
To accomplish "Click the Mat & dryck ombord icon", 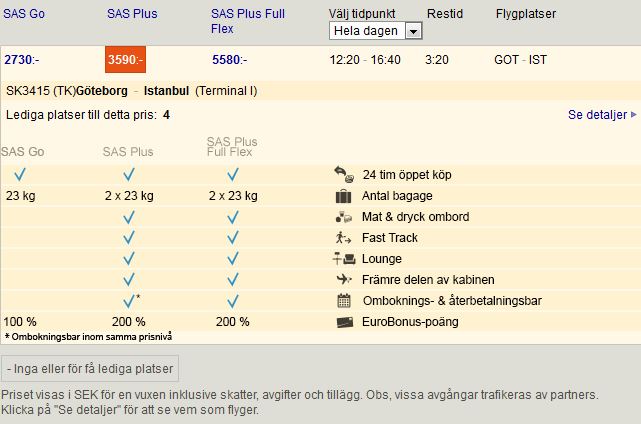I will click(x=343, y=217).
